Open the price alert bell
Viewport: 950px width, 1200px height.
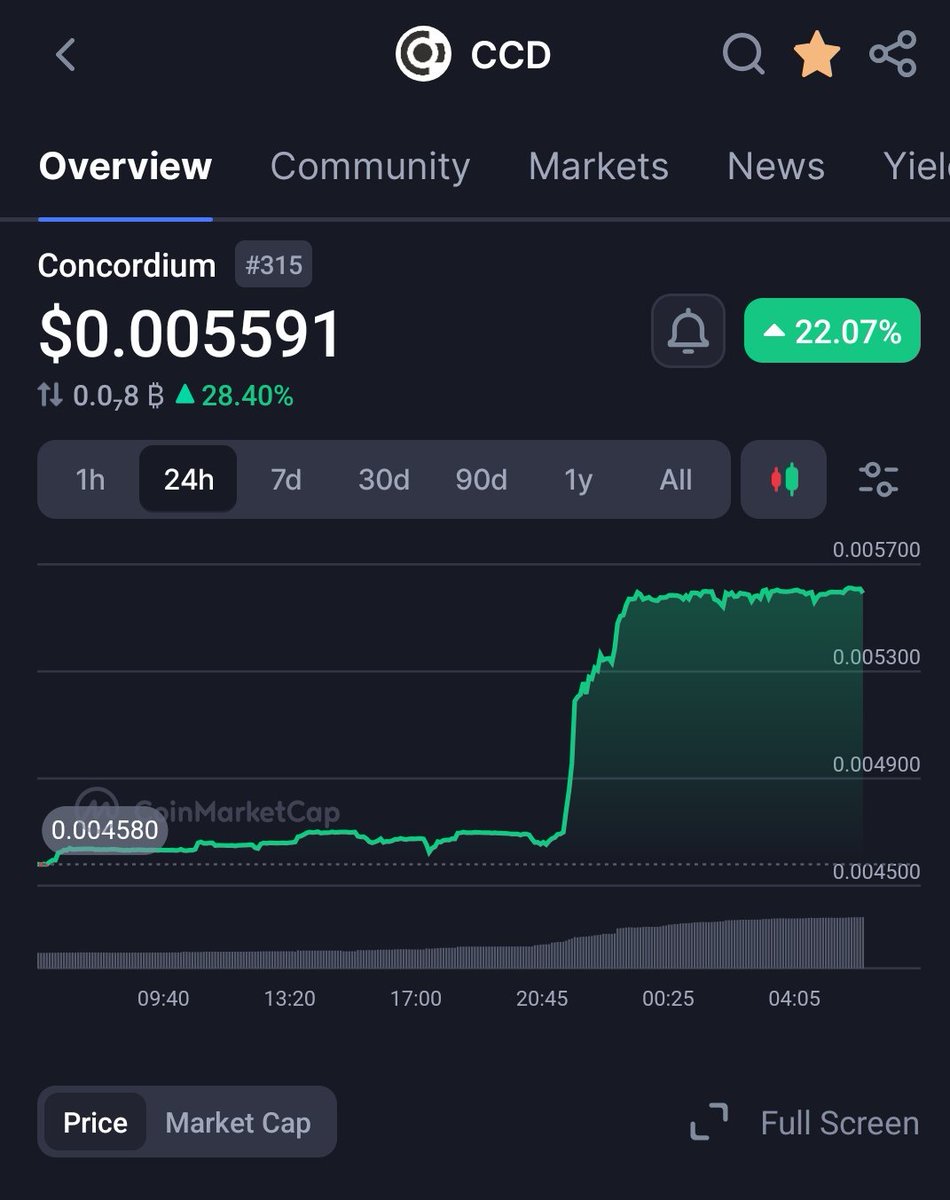point(688,330)
